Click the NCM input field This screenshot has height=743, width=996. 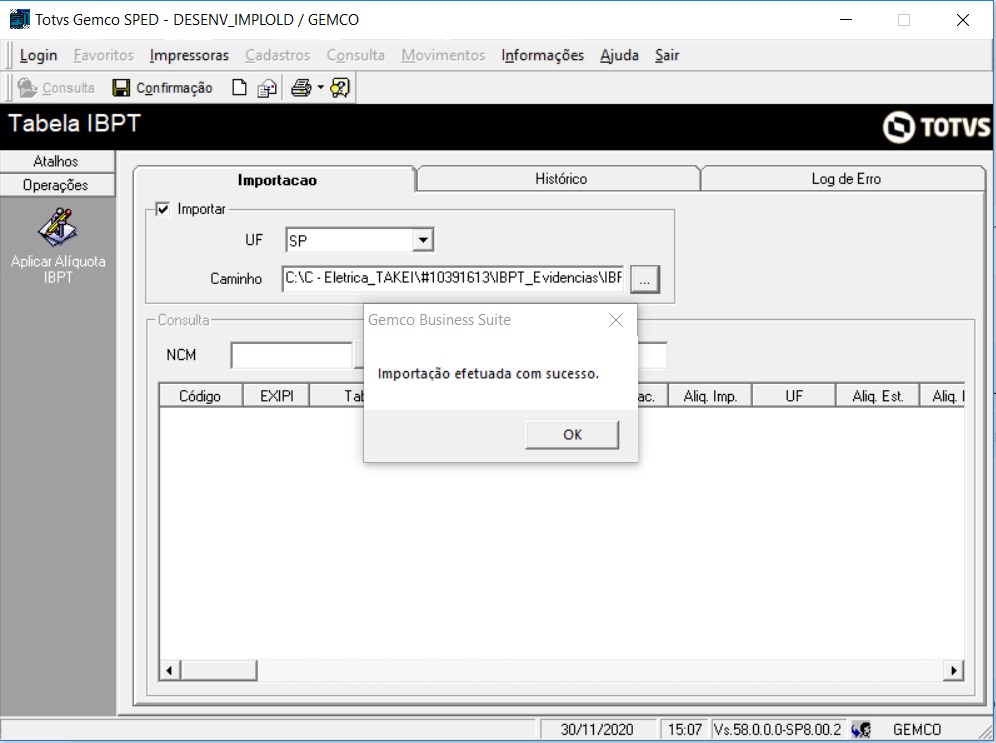point(292,355)
